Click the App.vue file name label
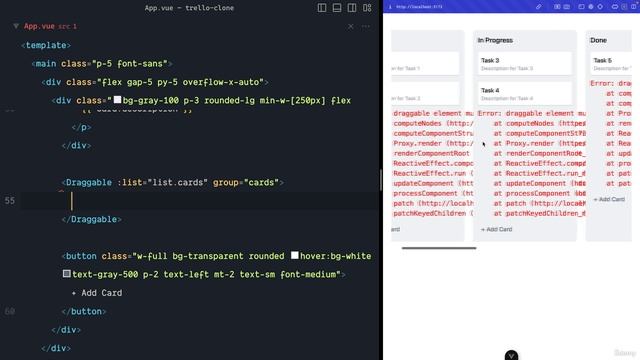Image resolution: width=640 pixels, height=360 pixels. click(39, 26)
